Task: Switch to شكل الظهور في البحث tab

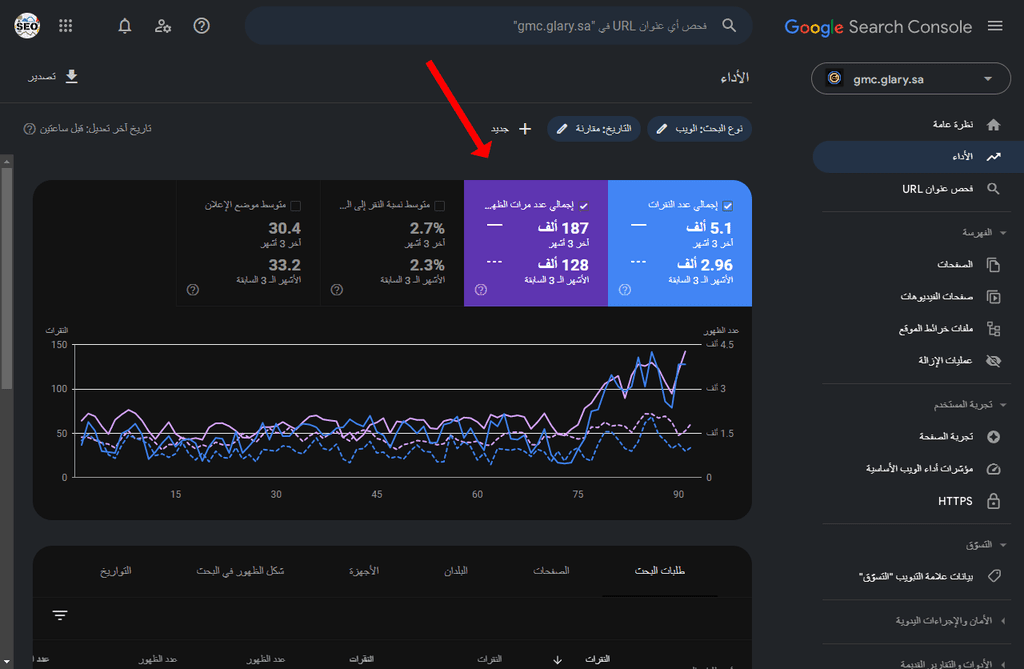Action: point(240,571)
